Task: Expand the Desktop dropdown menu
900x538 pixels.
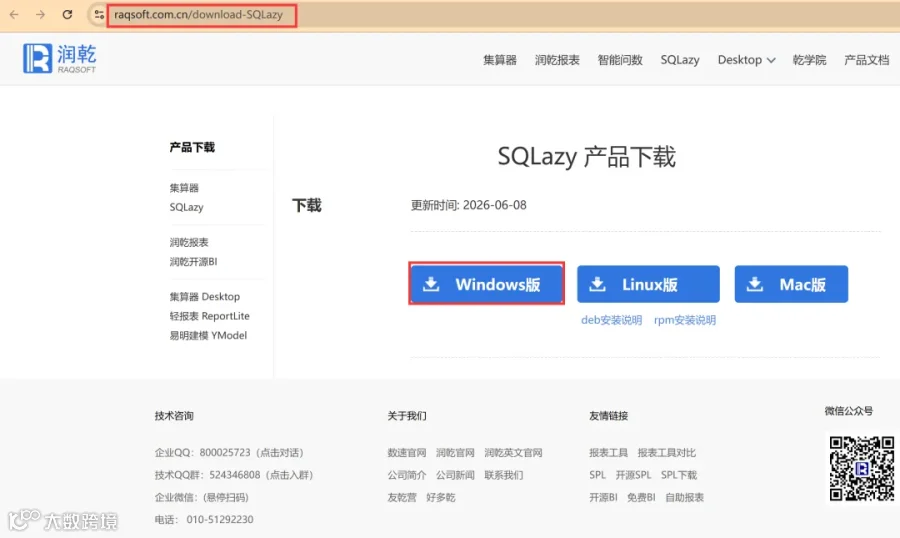Action: tap(746, 60)
